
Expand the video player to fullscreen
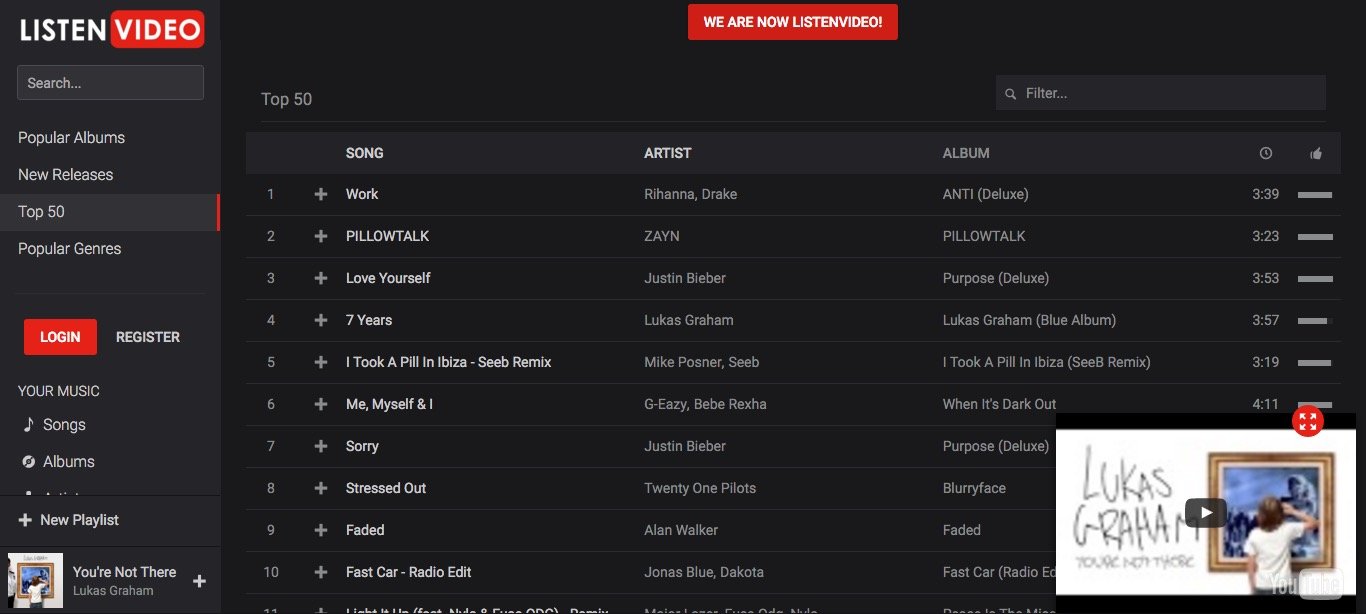(1307, 421)
